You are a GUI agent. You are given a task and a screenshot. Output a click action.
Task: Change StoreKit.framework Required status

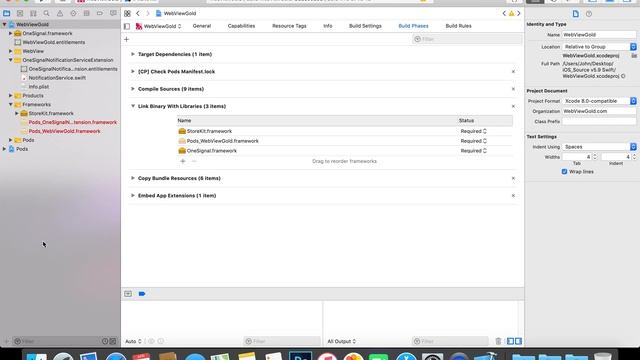click(473, 131)
